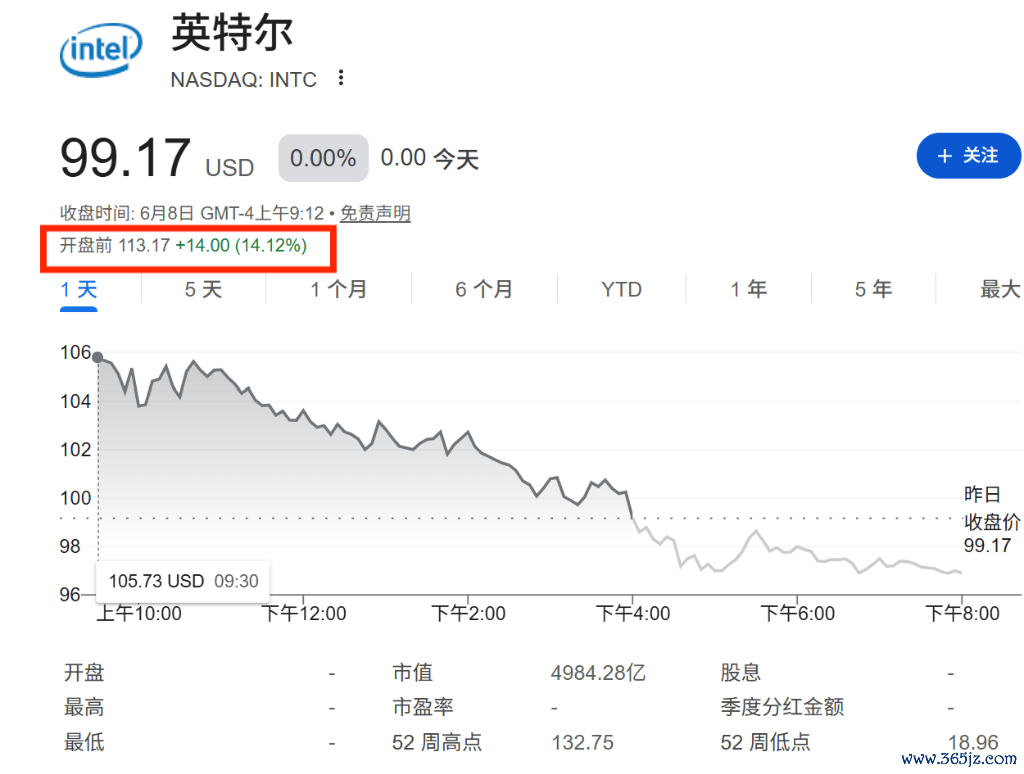Switch to the 6 个月 tab
Viewport: 1024px width, 774px height.
pyautogui.click(x=484, y=289)
